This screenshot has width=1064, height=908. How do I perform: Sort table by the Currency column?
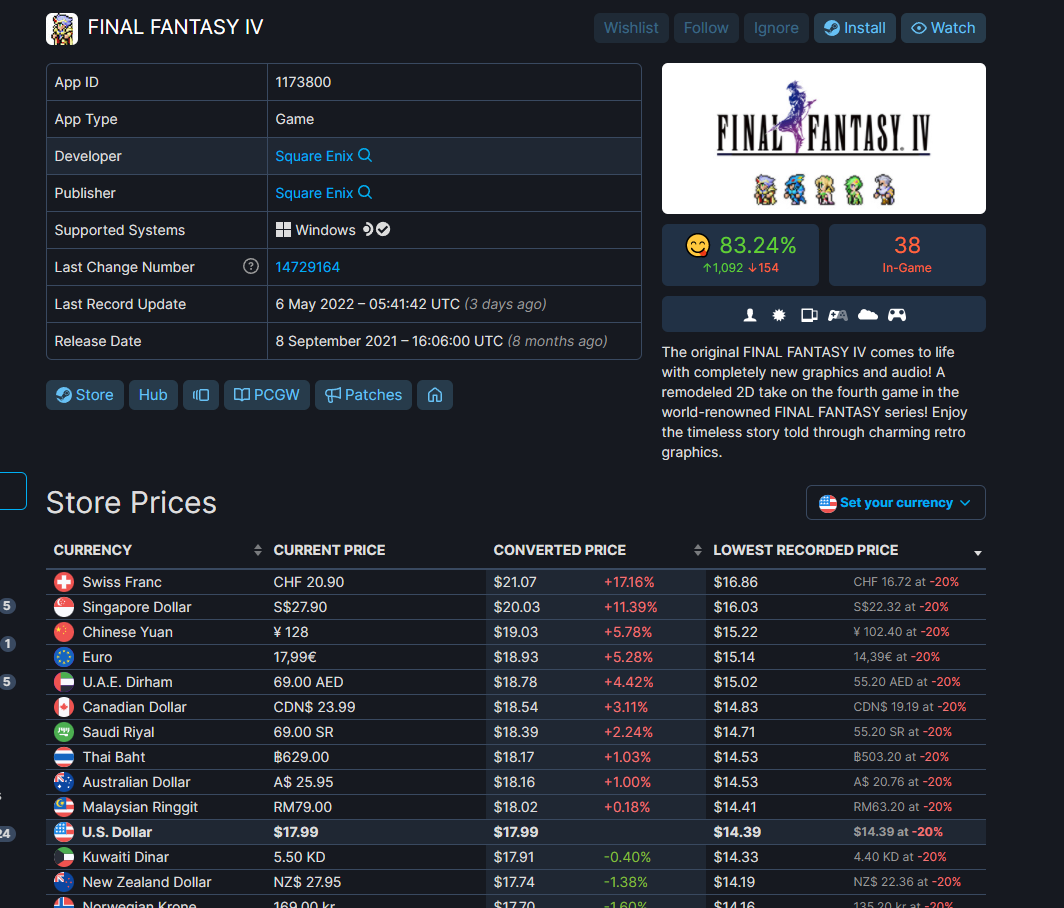tap(157, 550)
